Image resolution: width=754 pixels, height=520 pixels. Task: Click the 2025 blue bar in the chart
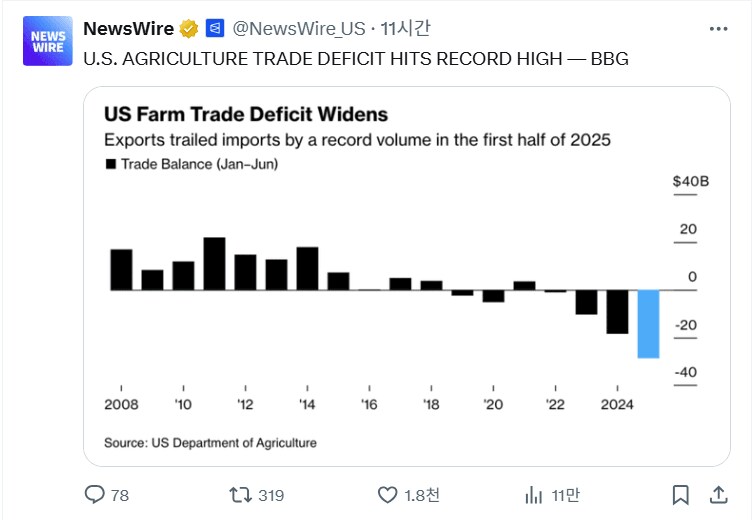click(648, 324)
